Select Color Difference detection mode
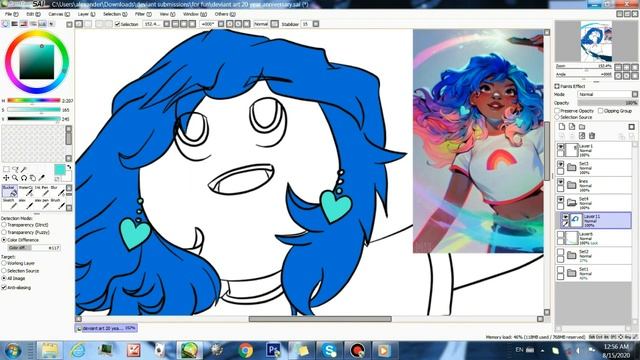The width and height of the screenshot is (640, 360). [x=4, y=240]
